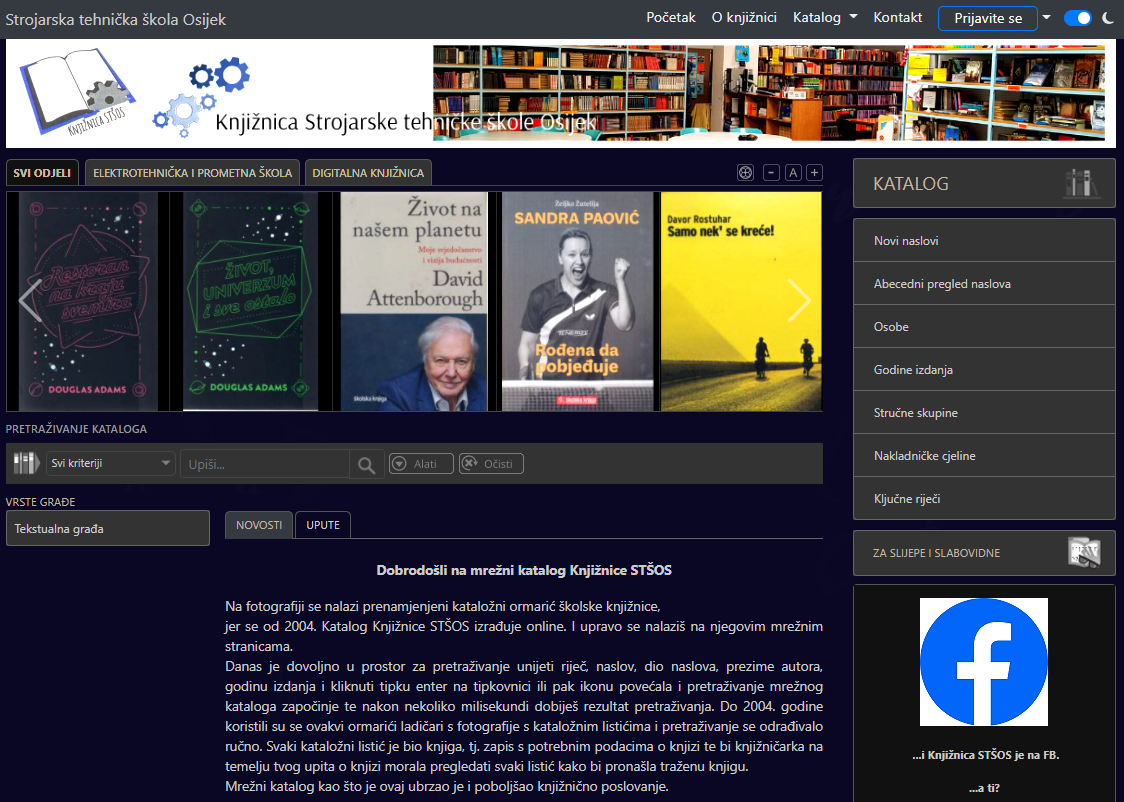Open Stručne skupine listing
The width and height of the screenshot is (1124, 802).
[x=984, y=413]
